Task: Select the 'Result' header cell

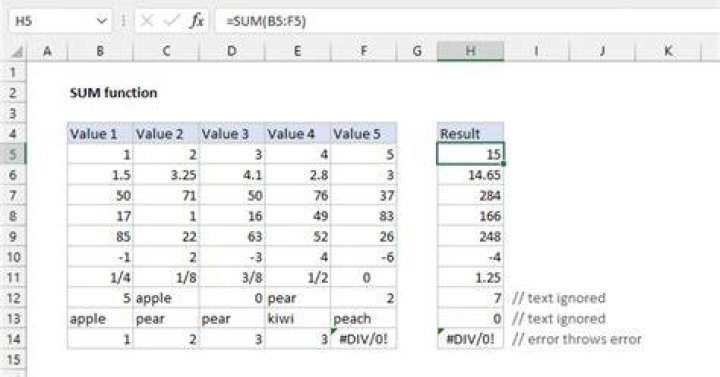Action: click(x=471, y=134)
